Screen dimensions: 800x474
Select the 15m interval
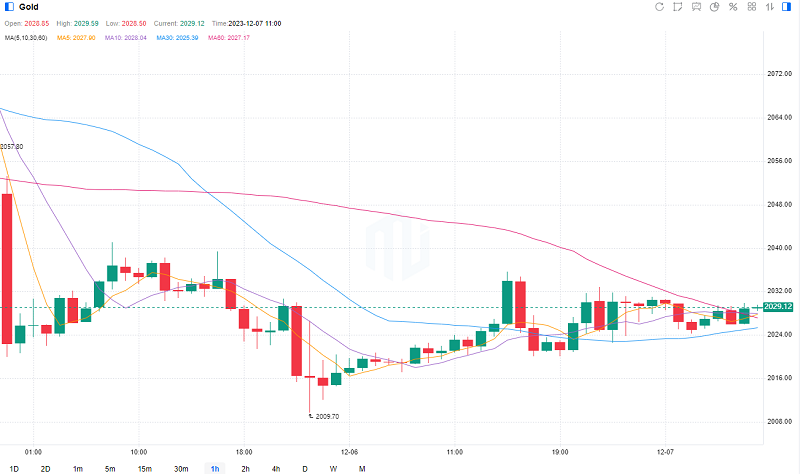tap(145, 468)
